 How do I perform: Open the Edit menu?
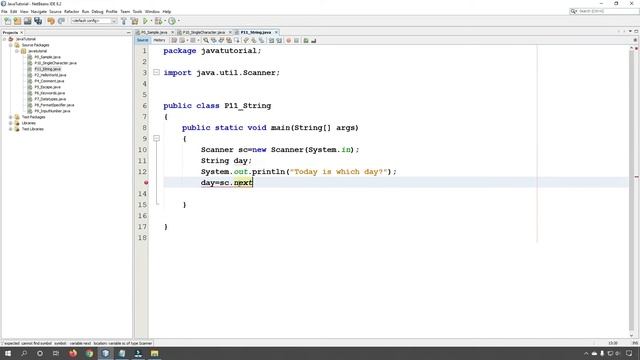pos(13,11)
